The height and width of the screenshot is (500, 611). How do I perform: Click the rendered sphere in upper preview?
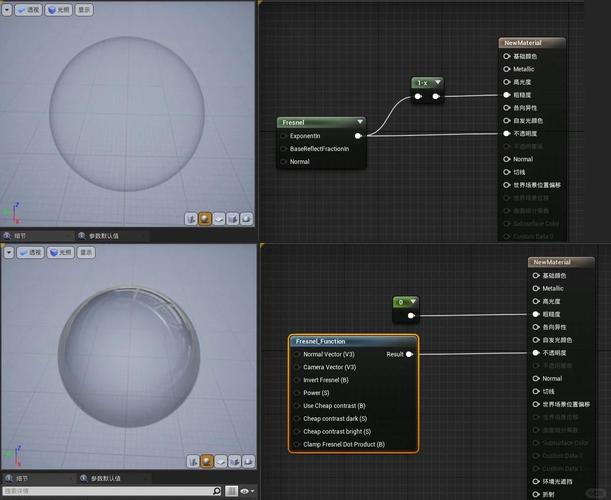click(x=127, y=114)
